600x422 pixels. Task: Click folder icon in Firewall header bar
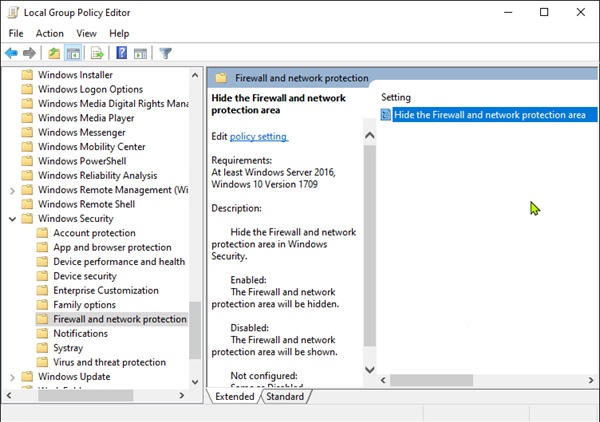click(221, 78)
